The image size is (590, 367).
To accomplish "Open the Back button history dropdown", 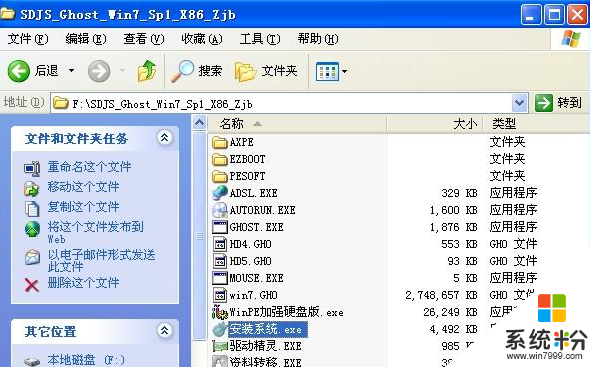I will click(x=71, y=70).
